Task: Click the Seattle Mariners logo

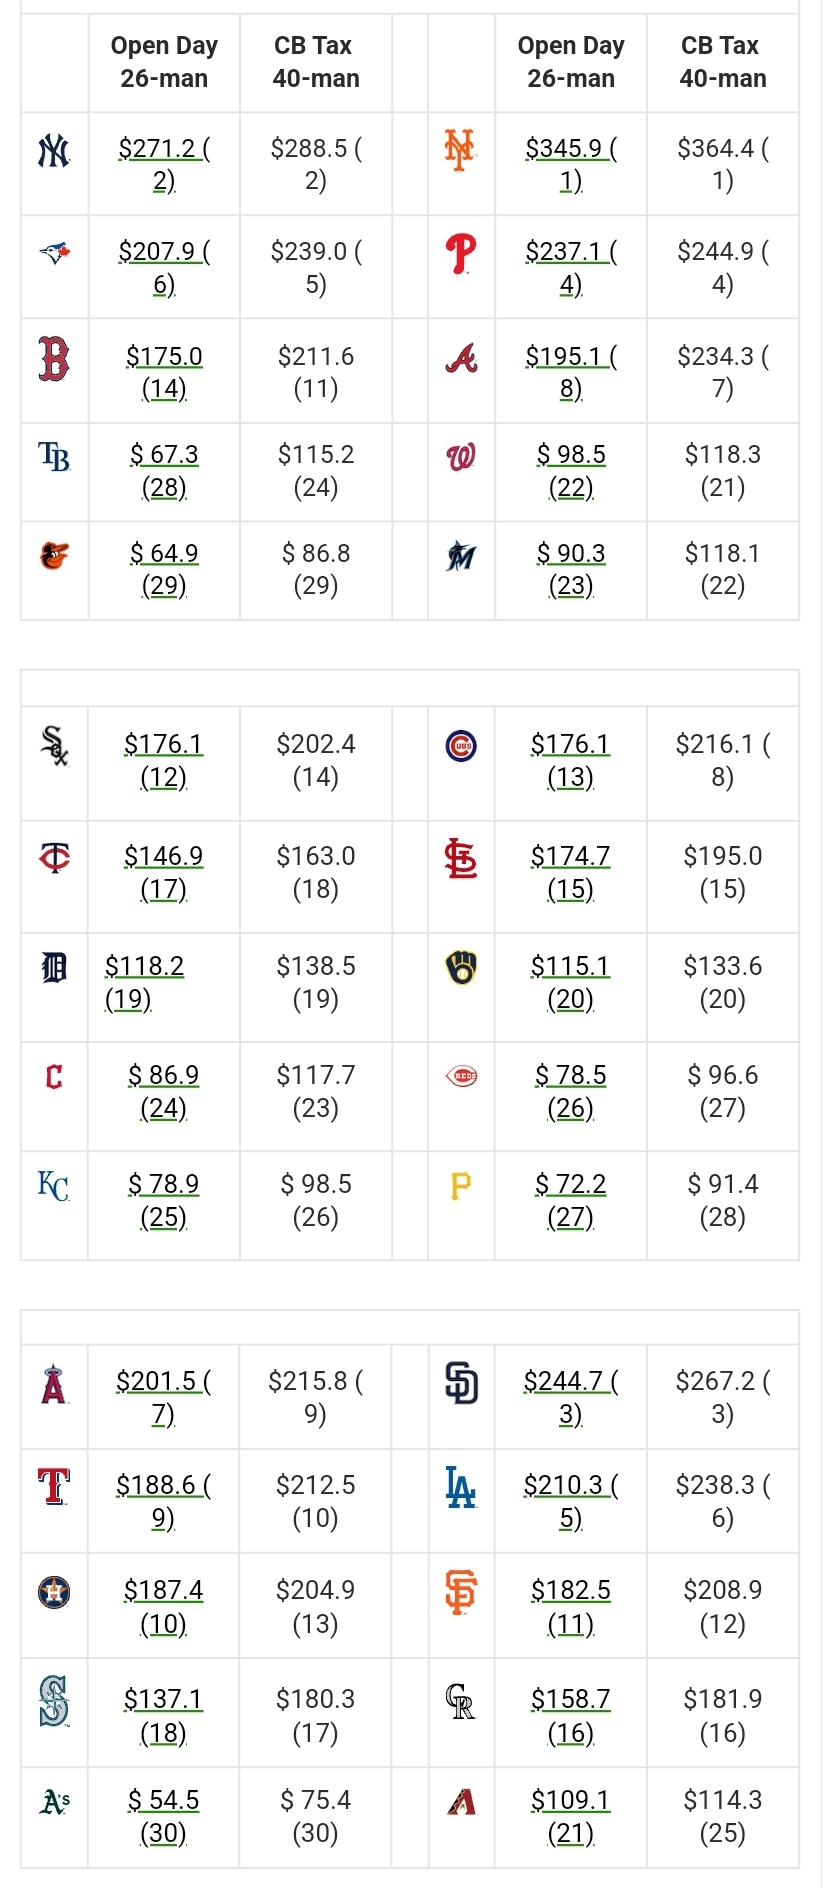Action: 54,1702
